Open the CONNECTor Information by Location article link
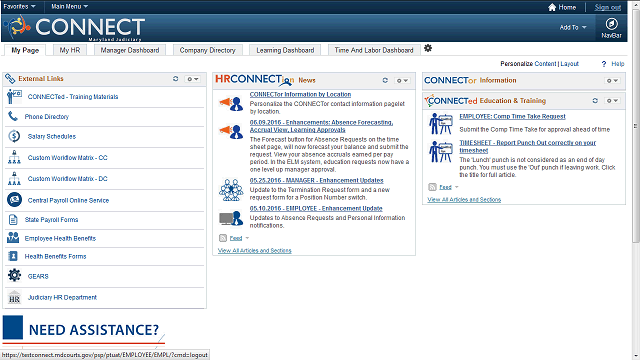The width and height of the screenshot is (640, 360). tap(300, 94)
